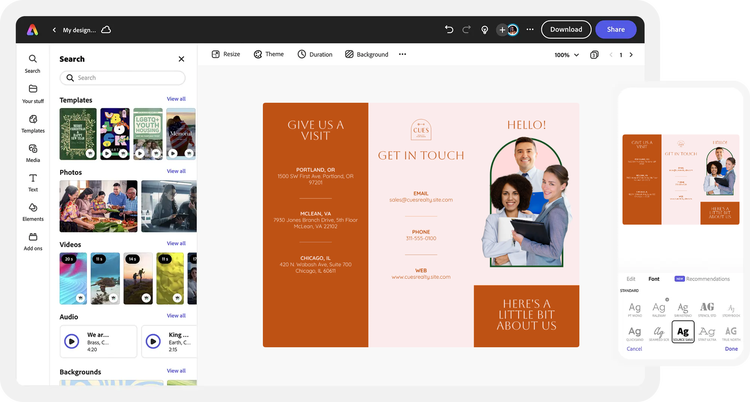Select the team photo on the canvas

[527, 201]
